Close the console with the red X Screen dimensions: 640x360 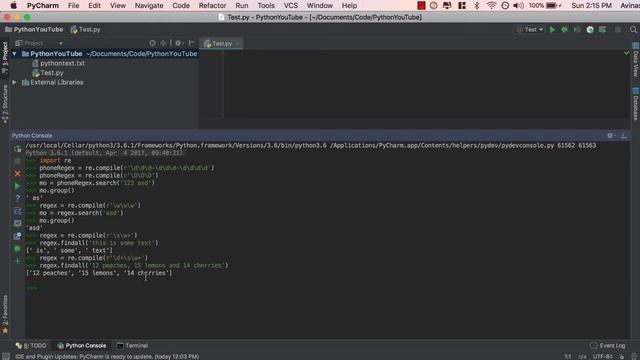coord(17,174)
